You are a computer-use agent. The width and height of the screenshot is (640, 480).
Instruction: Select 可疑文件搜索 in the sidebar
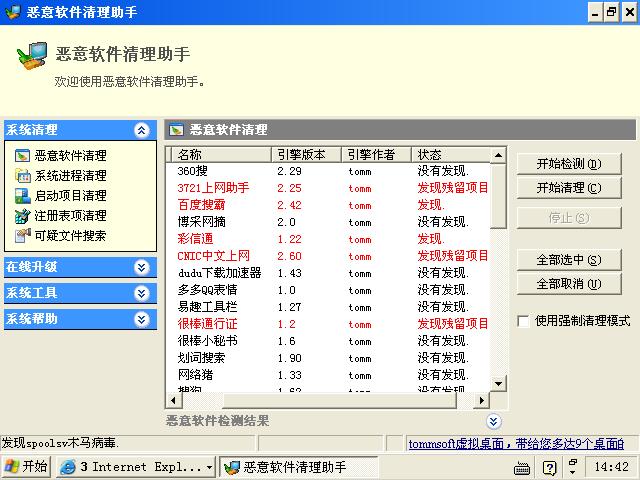pyautogui.click(x=70, y=236)
